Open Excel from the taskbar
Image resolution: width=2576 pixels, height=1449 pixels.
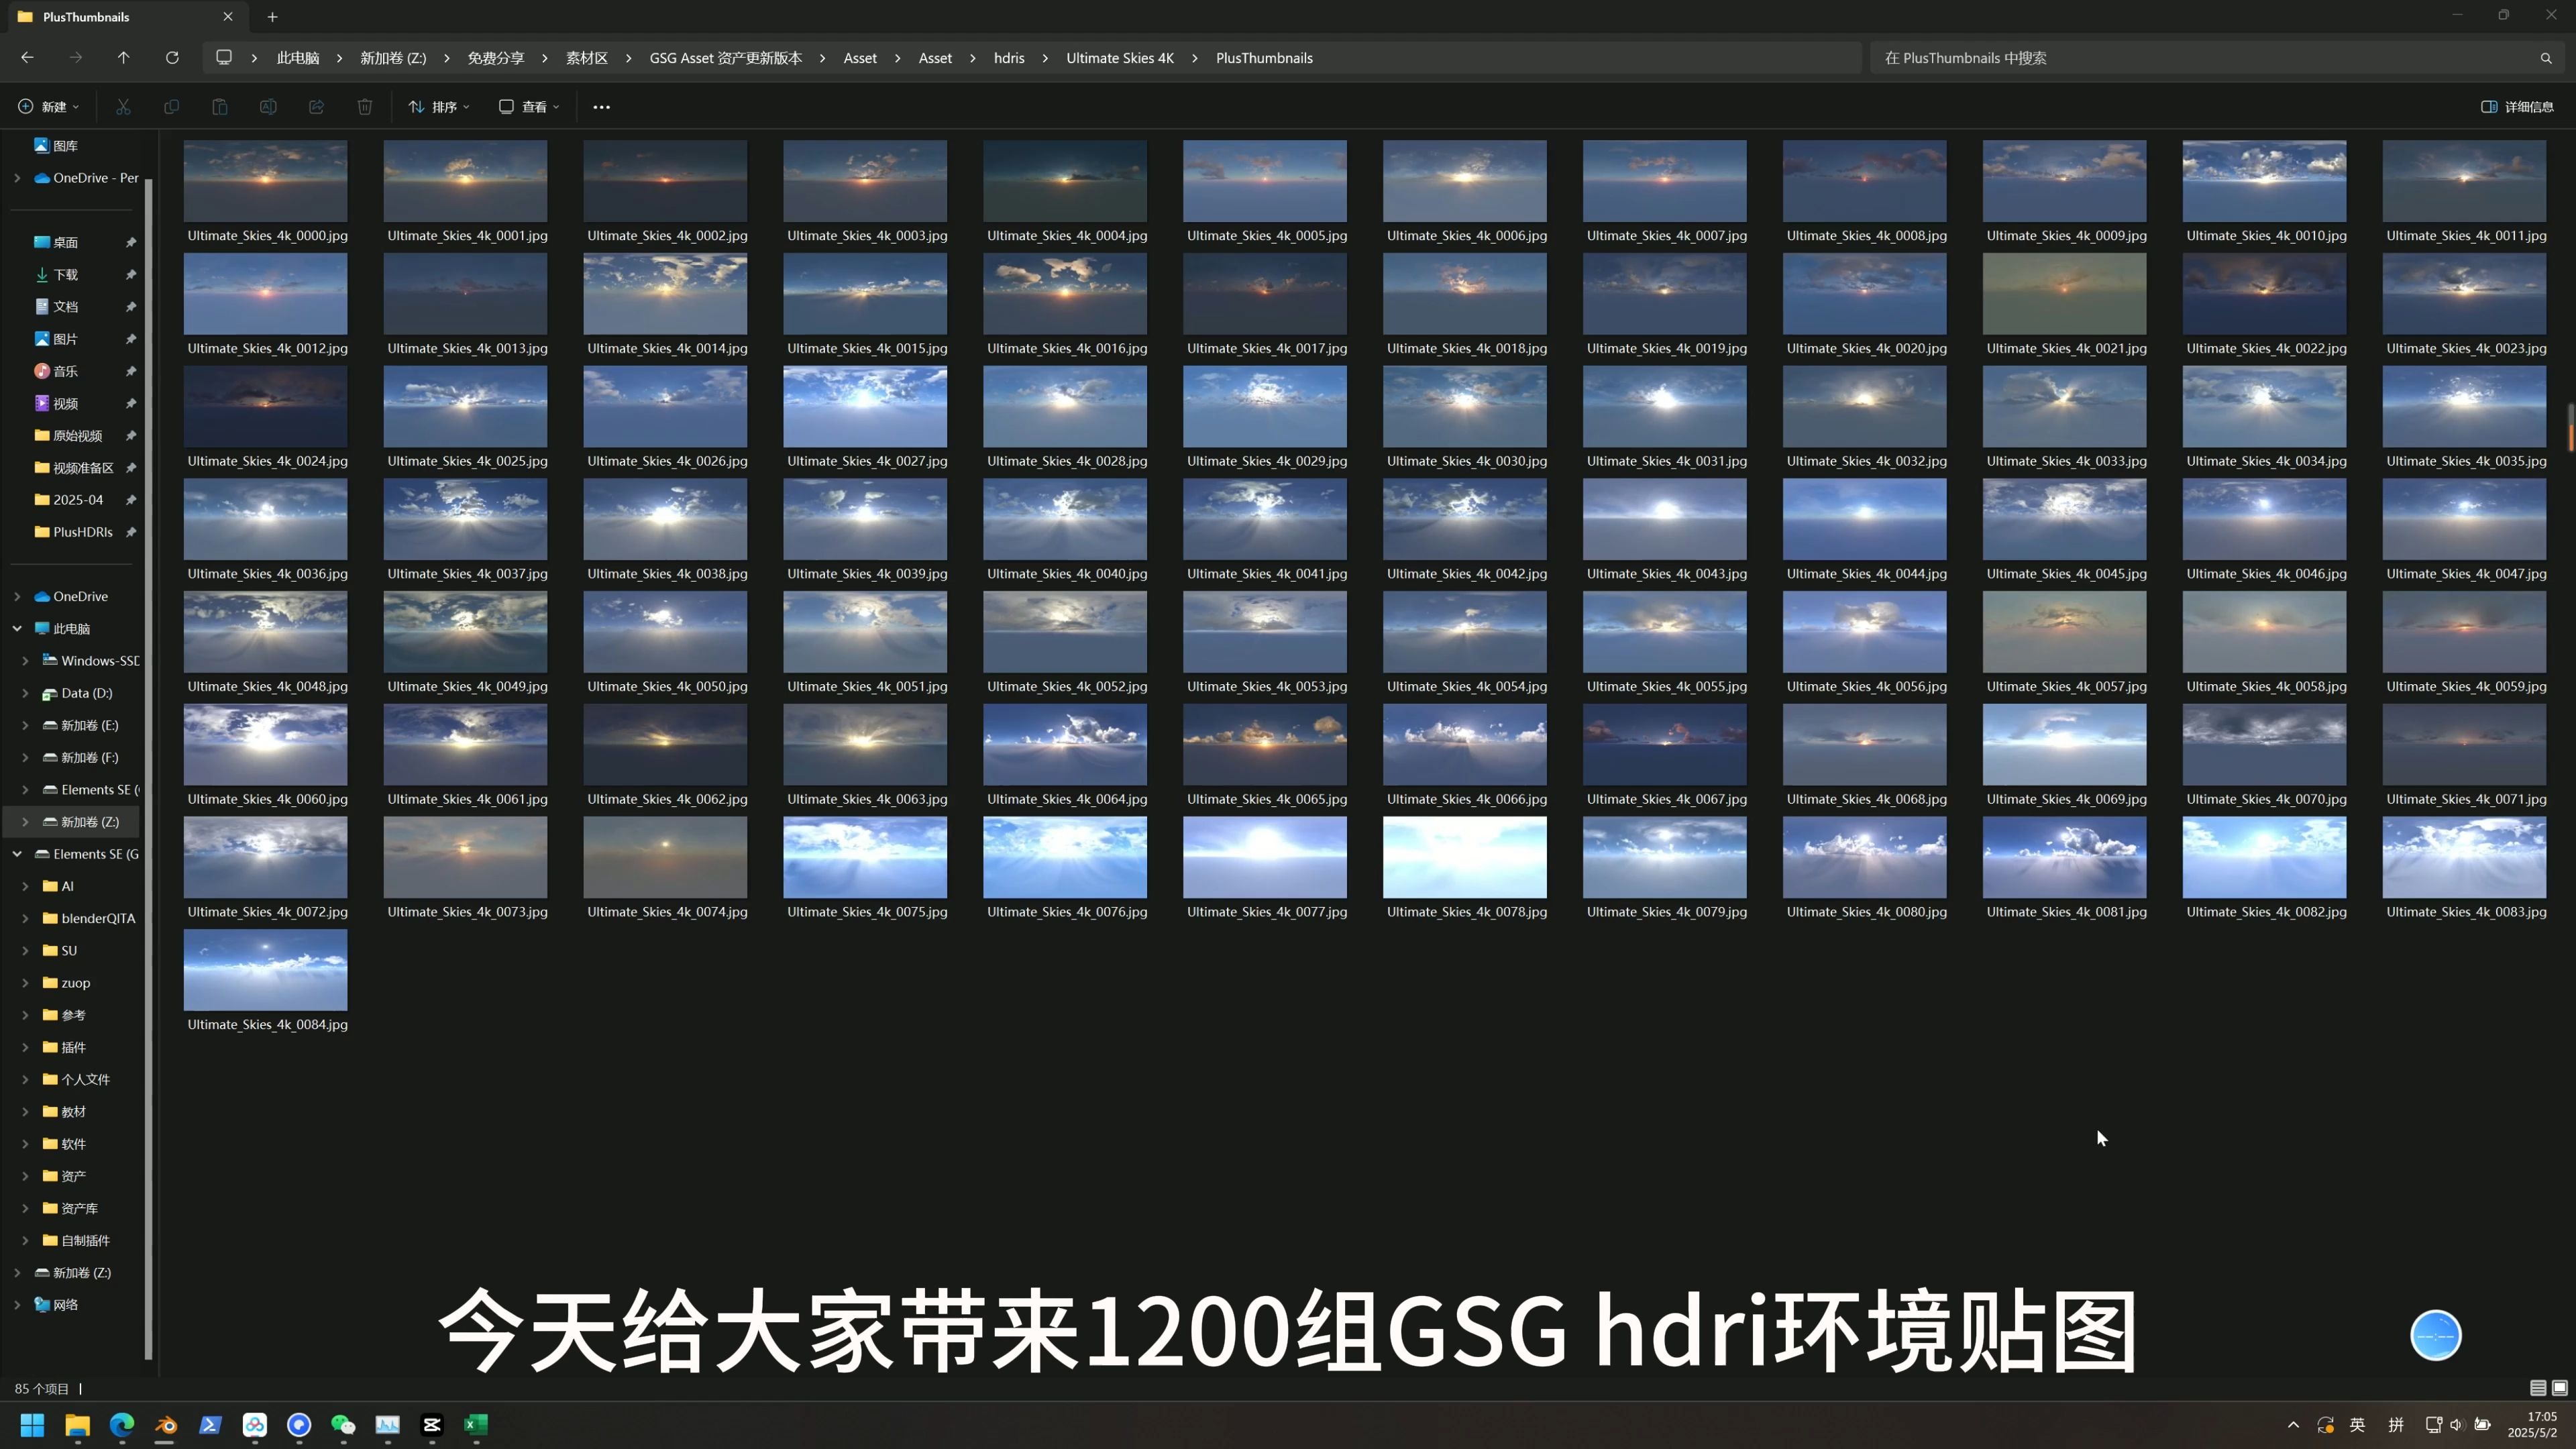tap(476, 1425)
